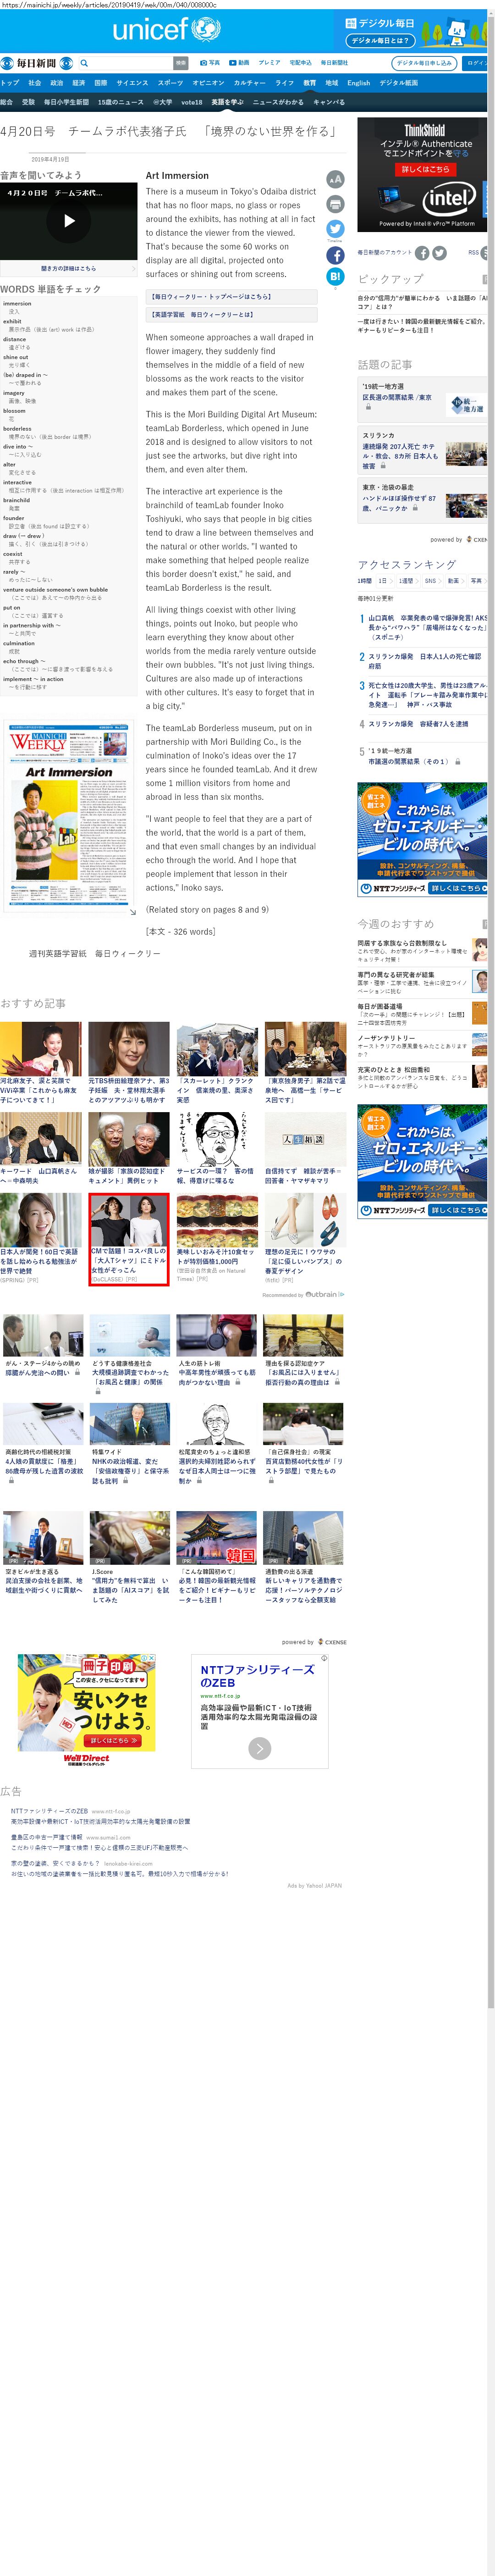Open the スポーツ navigation menu item
495x2576 pixels.
point(170,83)
